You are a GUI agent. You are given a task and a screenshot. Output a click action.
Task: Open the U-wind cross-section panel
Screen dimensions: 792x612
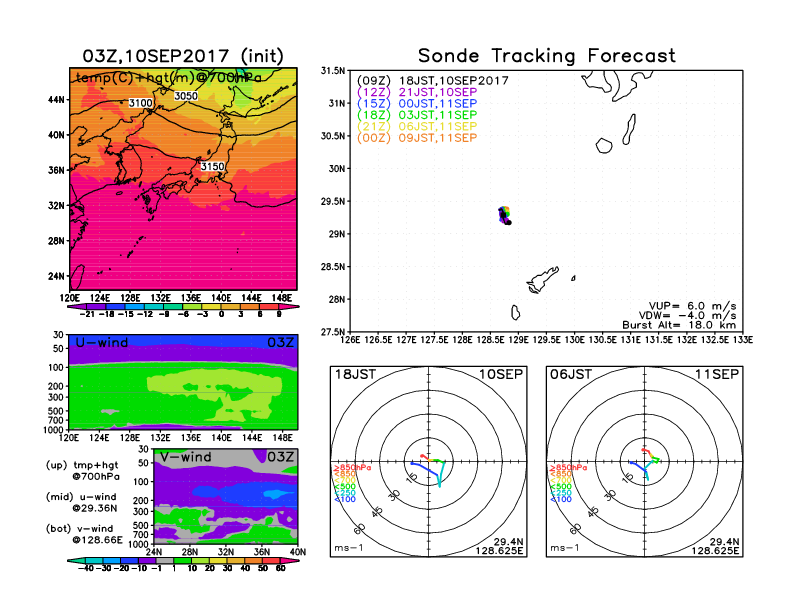(182, 384)
